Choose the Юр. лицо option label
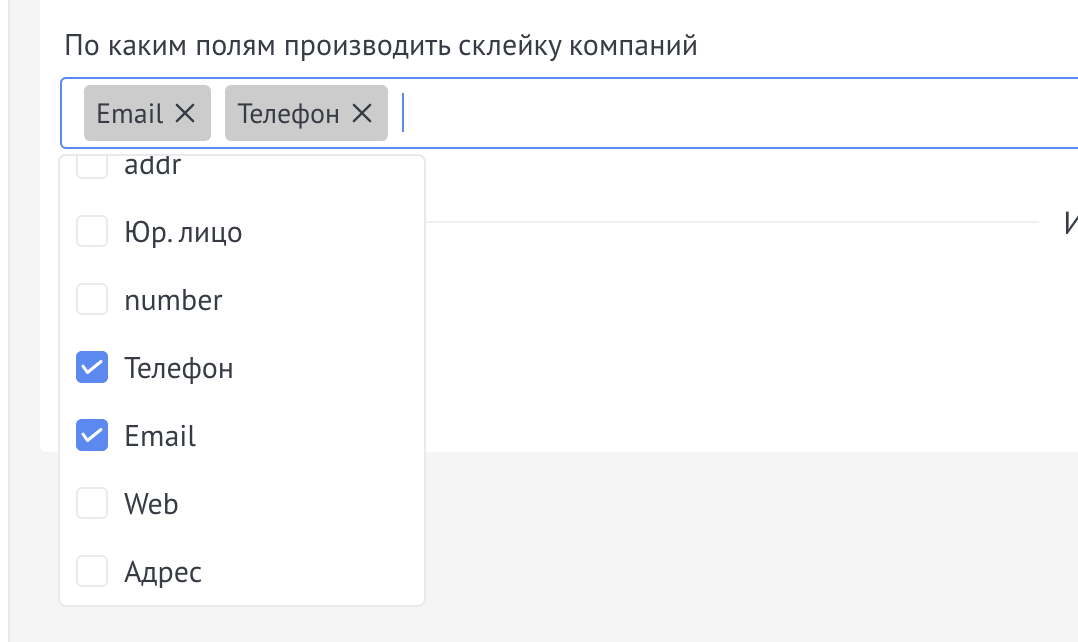This screenshot has width=1078, height=642. [183, 233]
